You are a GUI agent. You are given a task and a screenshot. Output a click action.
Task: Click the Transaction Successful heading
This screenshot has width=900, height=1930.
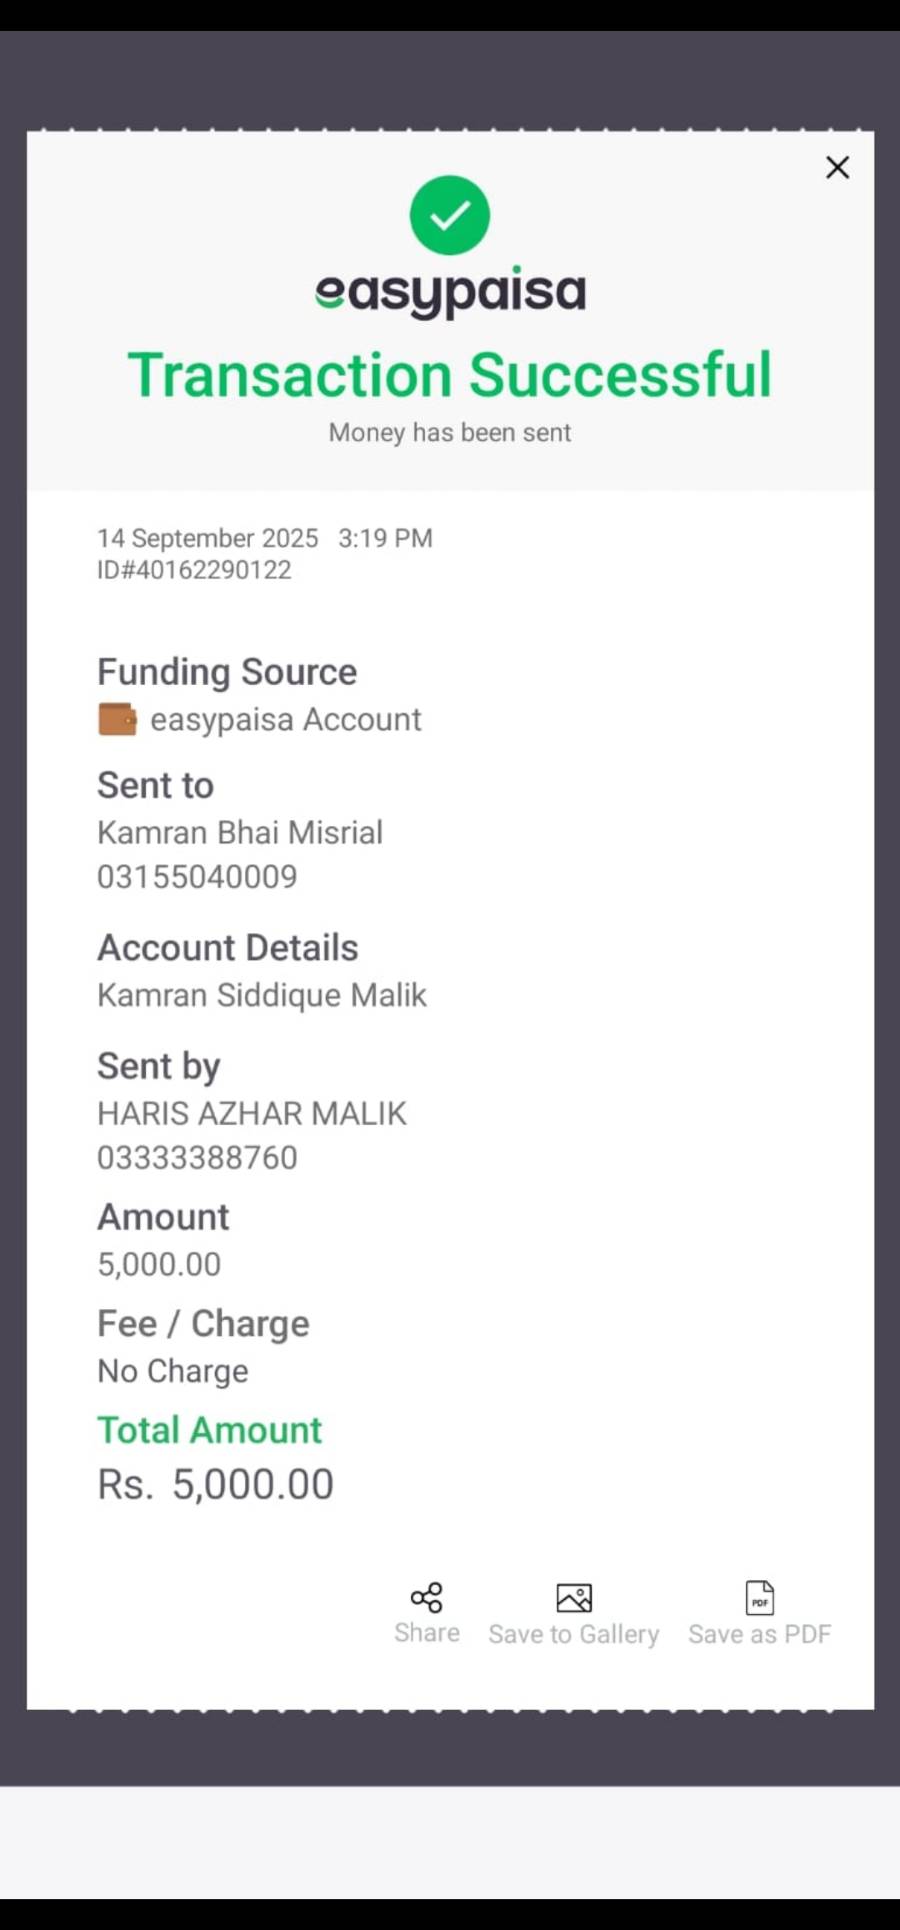coord(450,375)
